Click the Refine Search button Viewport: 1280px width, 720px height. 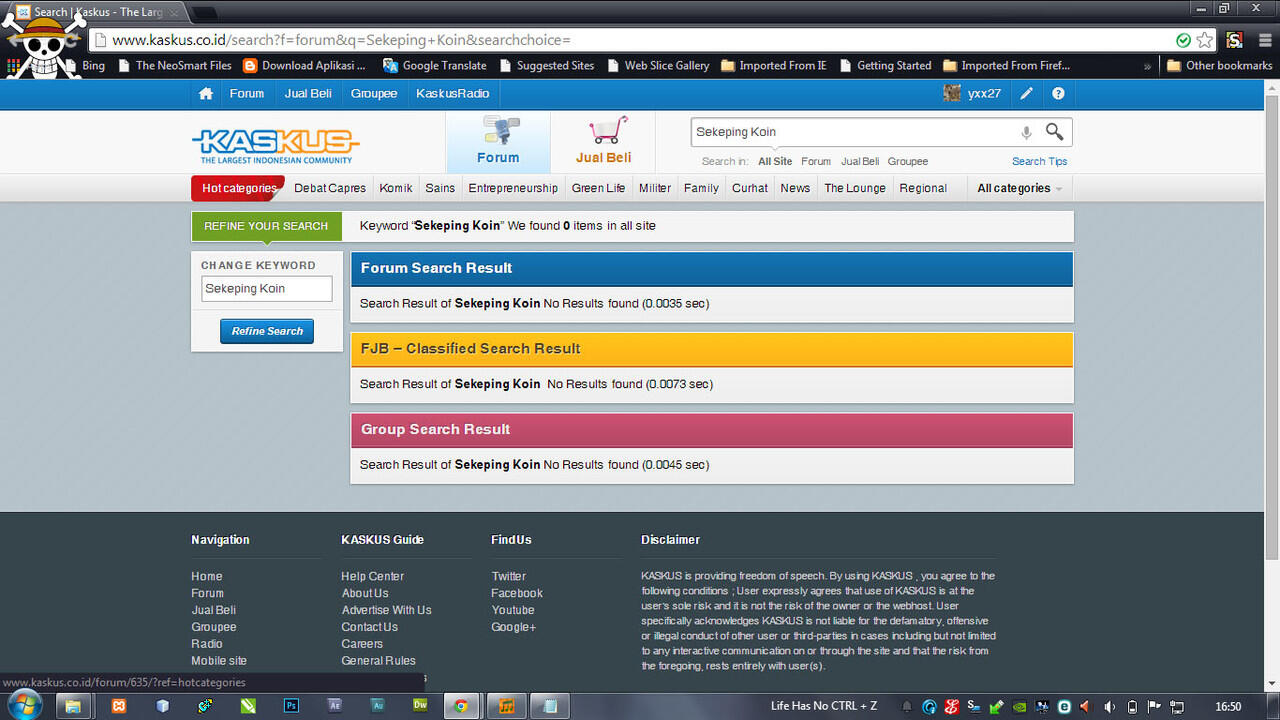click(x=267, y=331)
